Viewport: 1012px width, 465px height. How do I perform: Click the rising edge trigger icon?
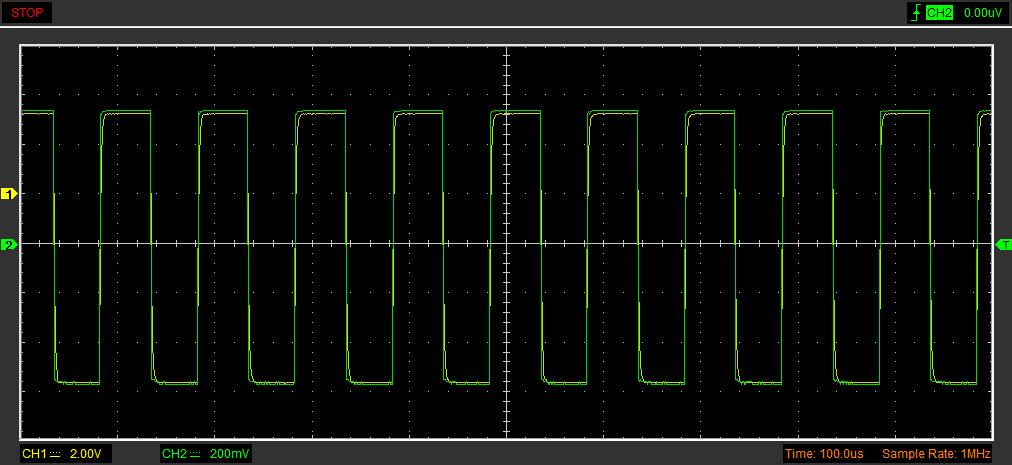(916, 13)
